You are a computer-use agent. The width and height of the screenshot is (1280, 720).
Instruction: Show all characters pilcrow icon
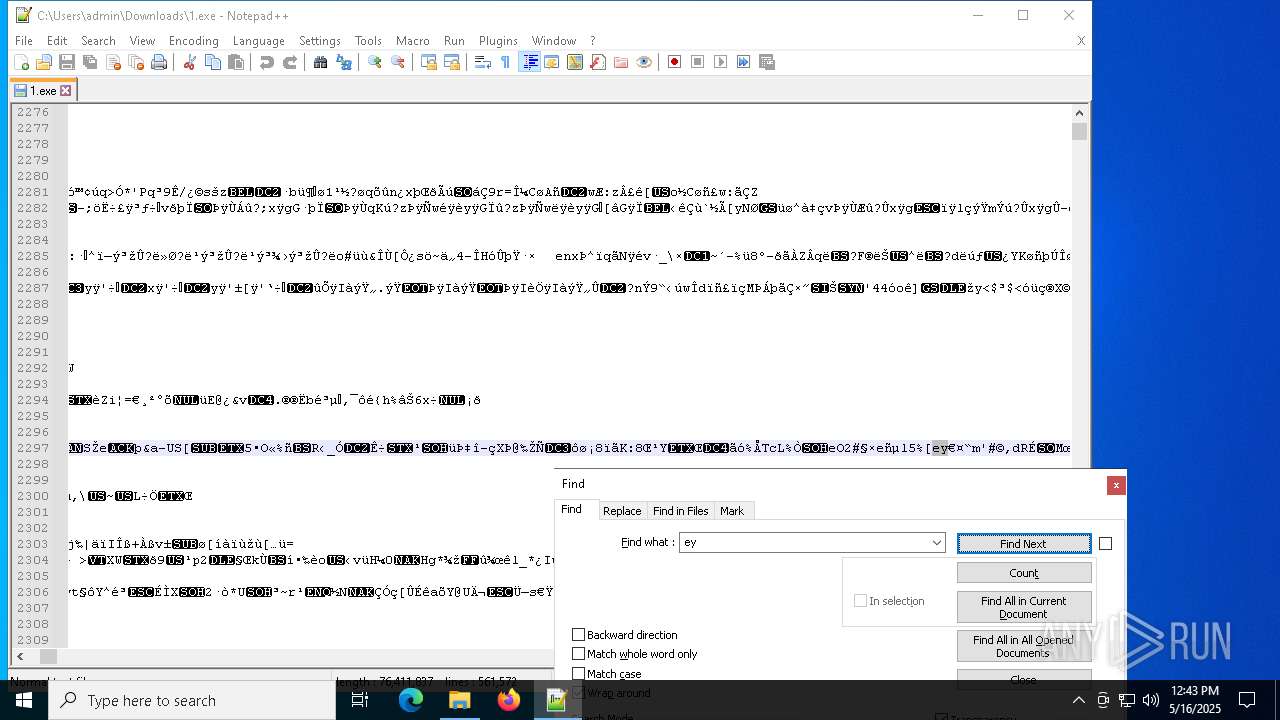[505, 62]
